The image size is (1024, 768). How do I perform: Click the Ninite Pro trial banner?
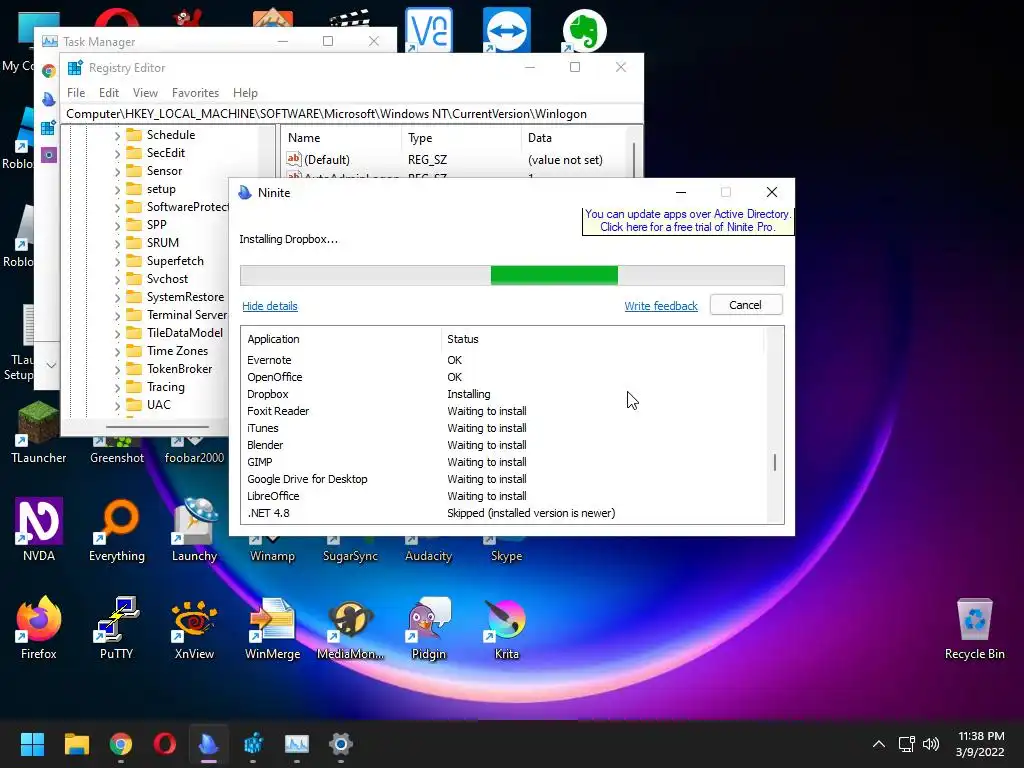687,221
